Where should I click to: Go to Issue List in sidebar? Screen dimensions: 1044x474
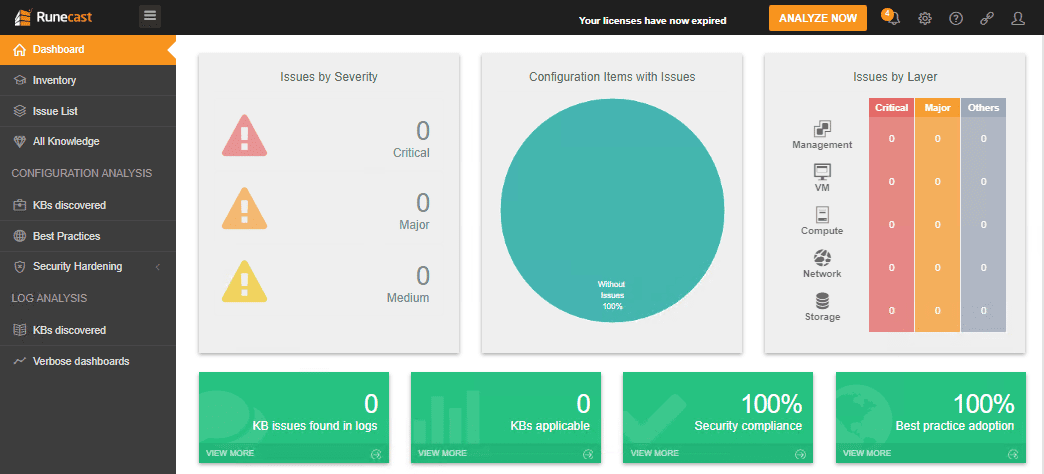pyautogui.click(x=55, y=111)
